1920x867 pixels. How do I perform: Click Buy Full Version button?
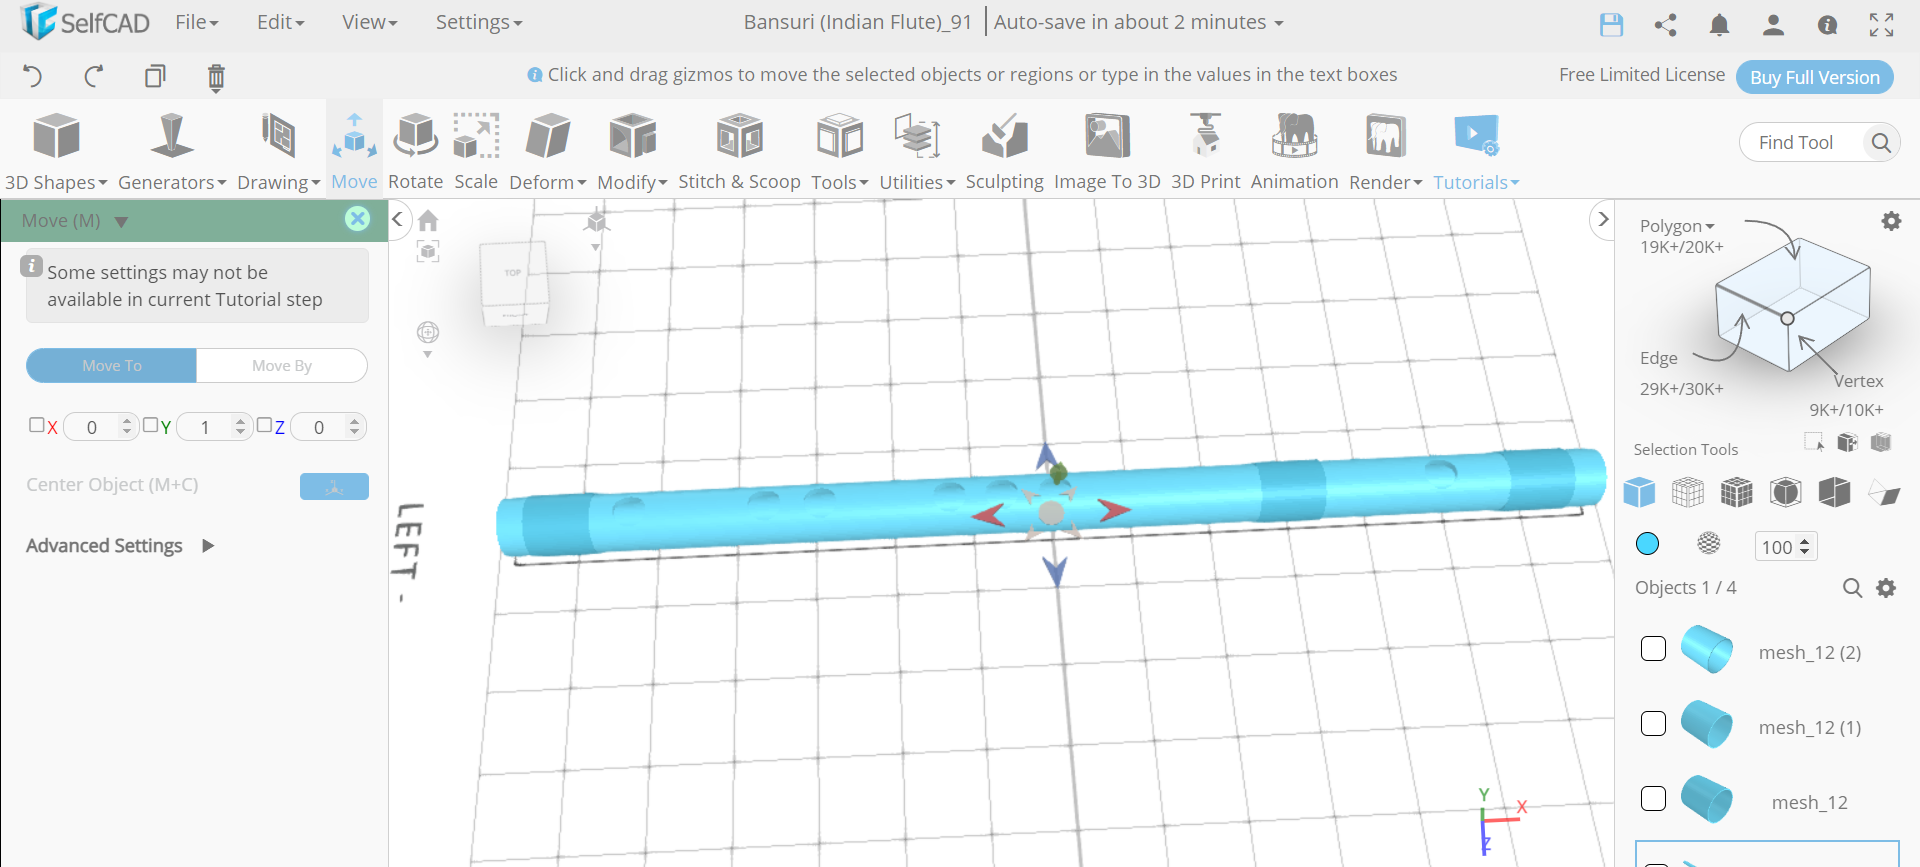[1814, 77]
